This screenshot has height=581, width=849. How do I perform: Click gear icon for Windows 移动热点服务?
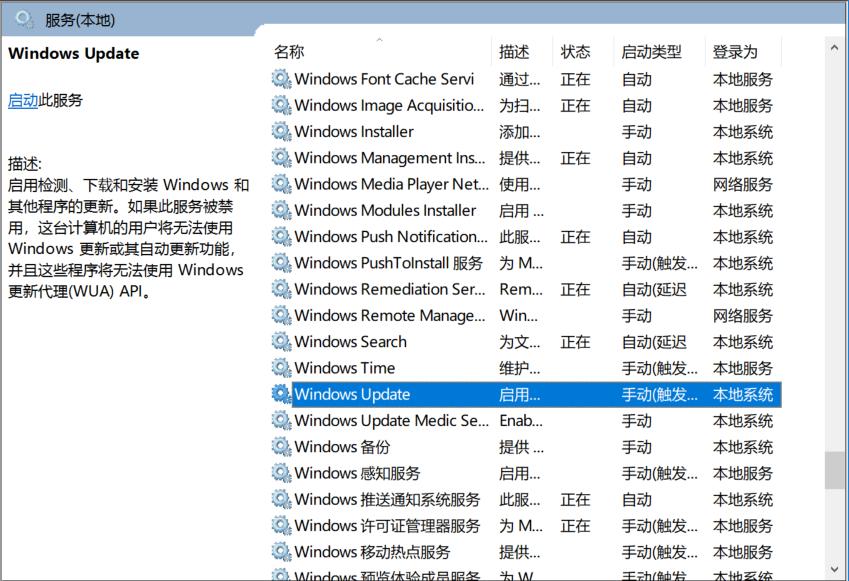[x=282, y=552]
